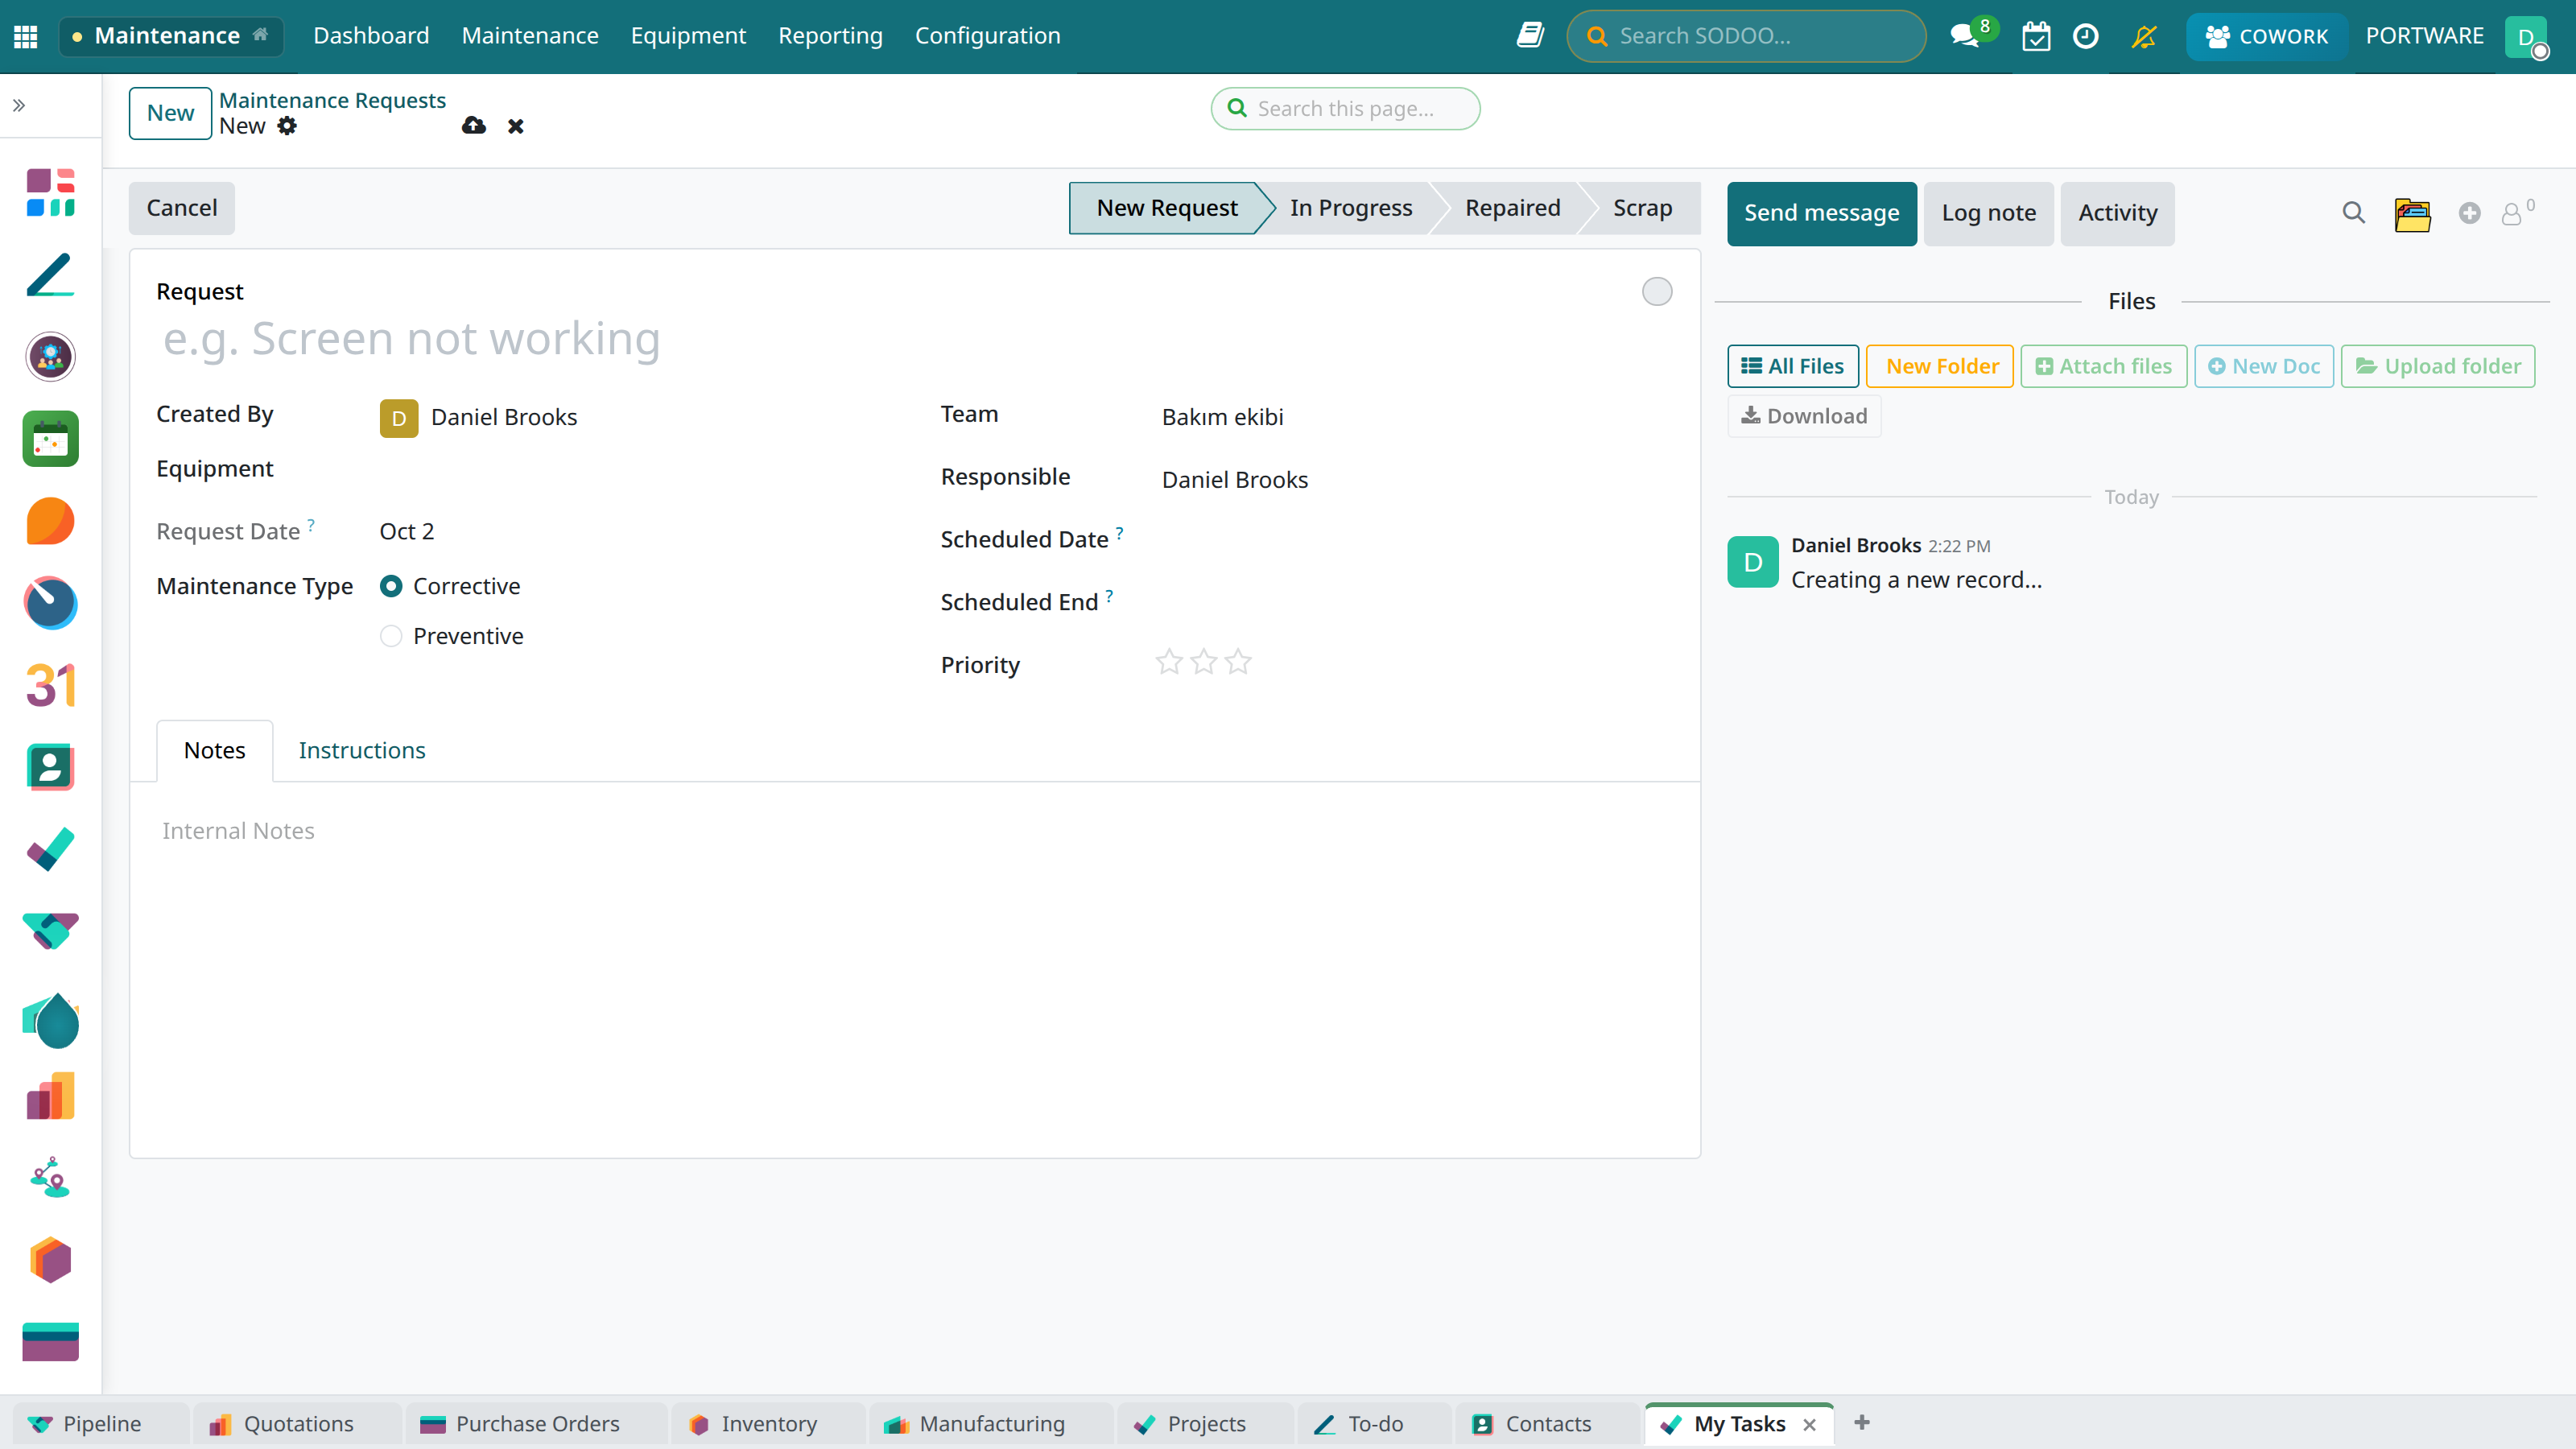Set priority to three stars
This screenshot has height=1449, width=2576.
[1238, 662]
